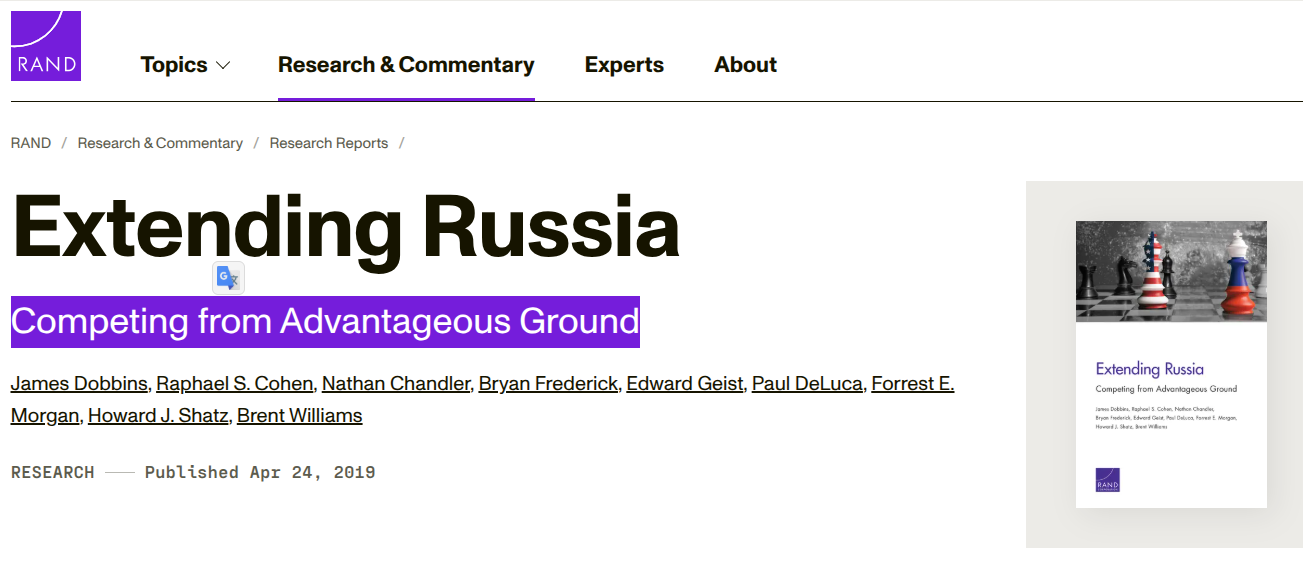Open the Research & Commentary tab
Image resolution: width=1303 pixels, height=575 pixels.
click(406, 65)
